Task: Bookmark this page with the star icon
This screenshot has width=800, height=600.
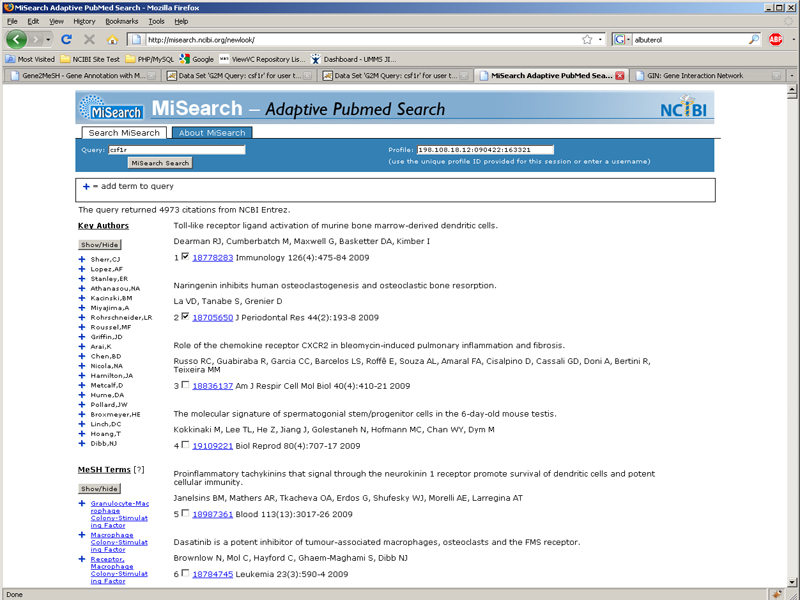Action: pos(587,39)
